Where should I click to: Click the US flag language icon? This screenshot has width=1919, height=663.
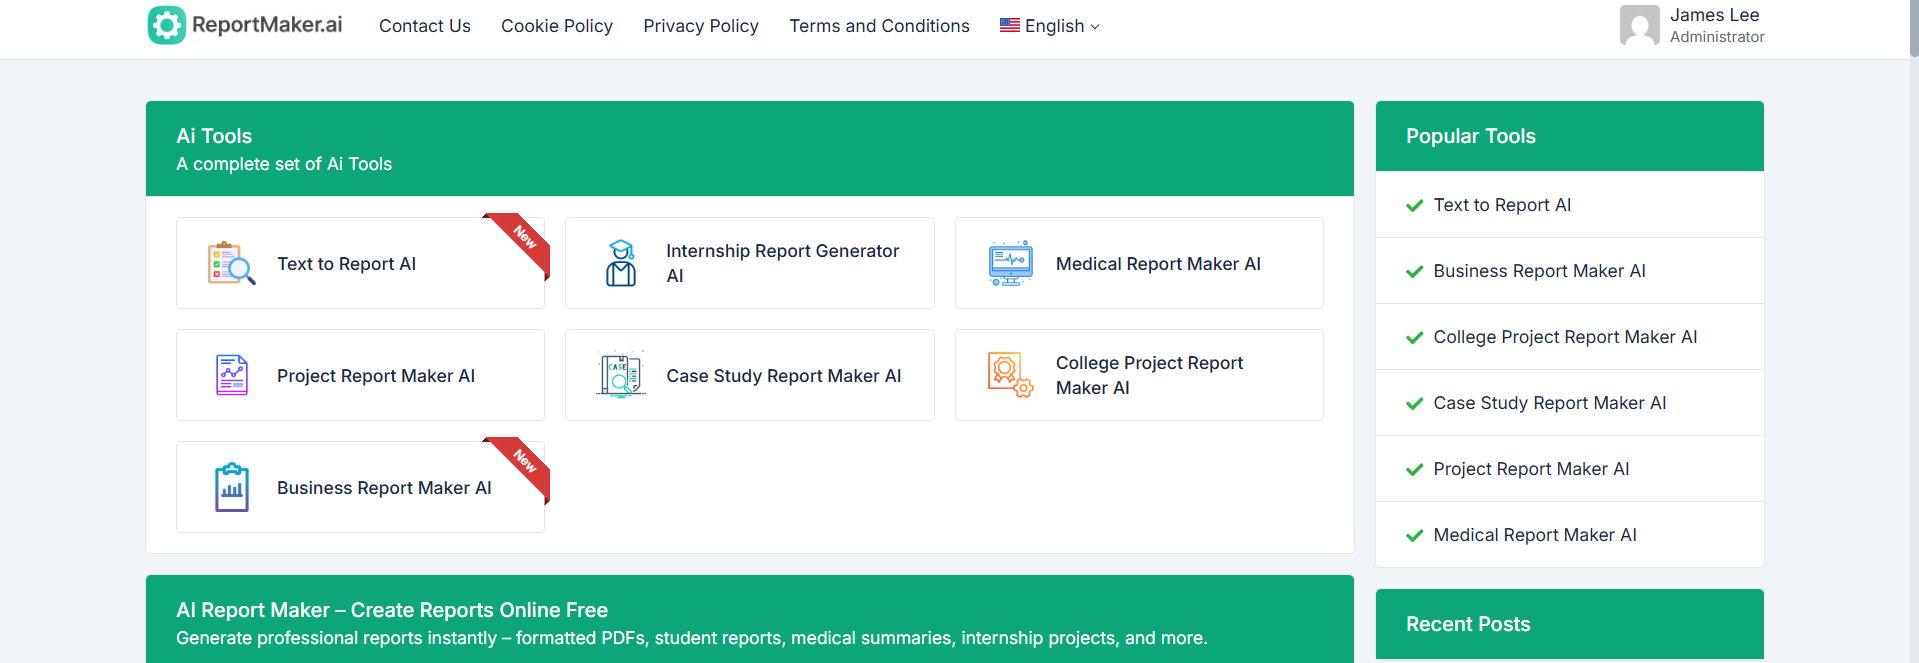pos(1009,25)
